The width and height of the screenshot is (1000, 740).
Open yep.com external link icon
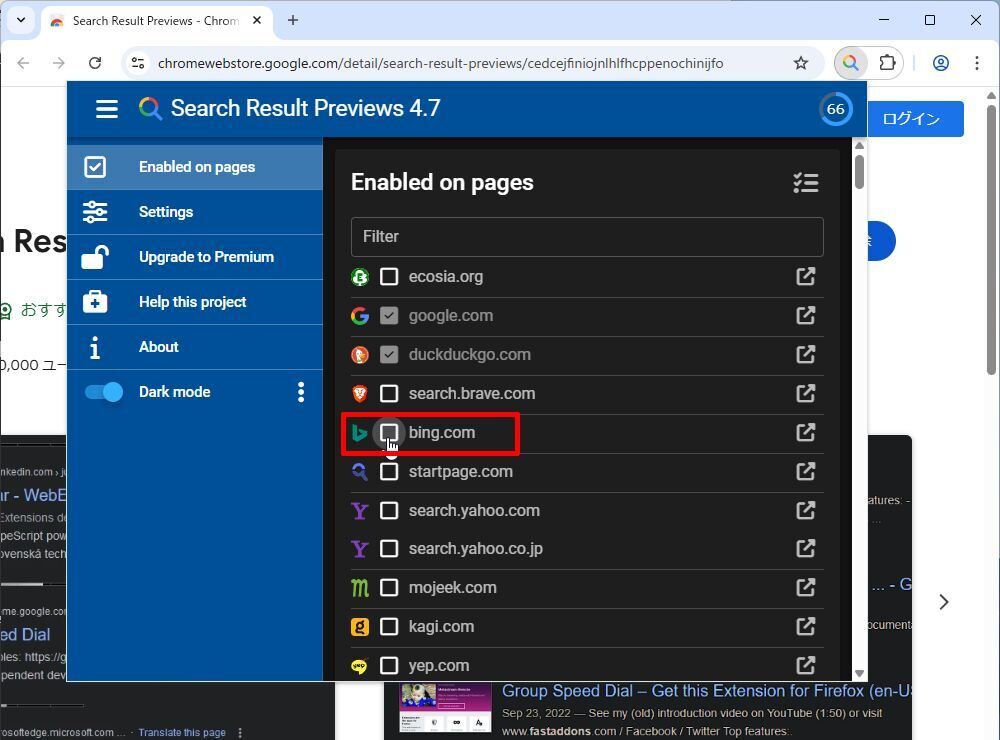[x=805, y=665]
